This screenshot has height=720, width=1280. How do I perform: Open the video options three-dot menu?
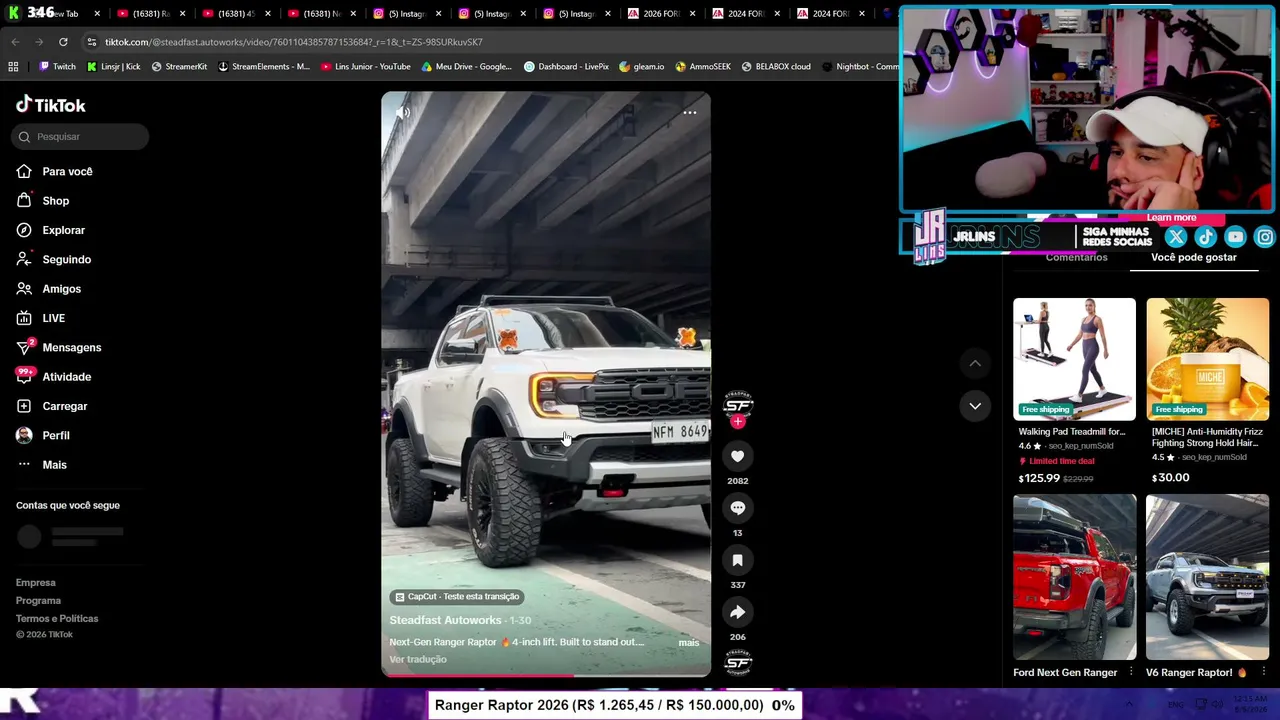690,112
